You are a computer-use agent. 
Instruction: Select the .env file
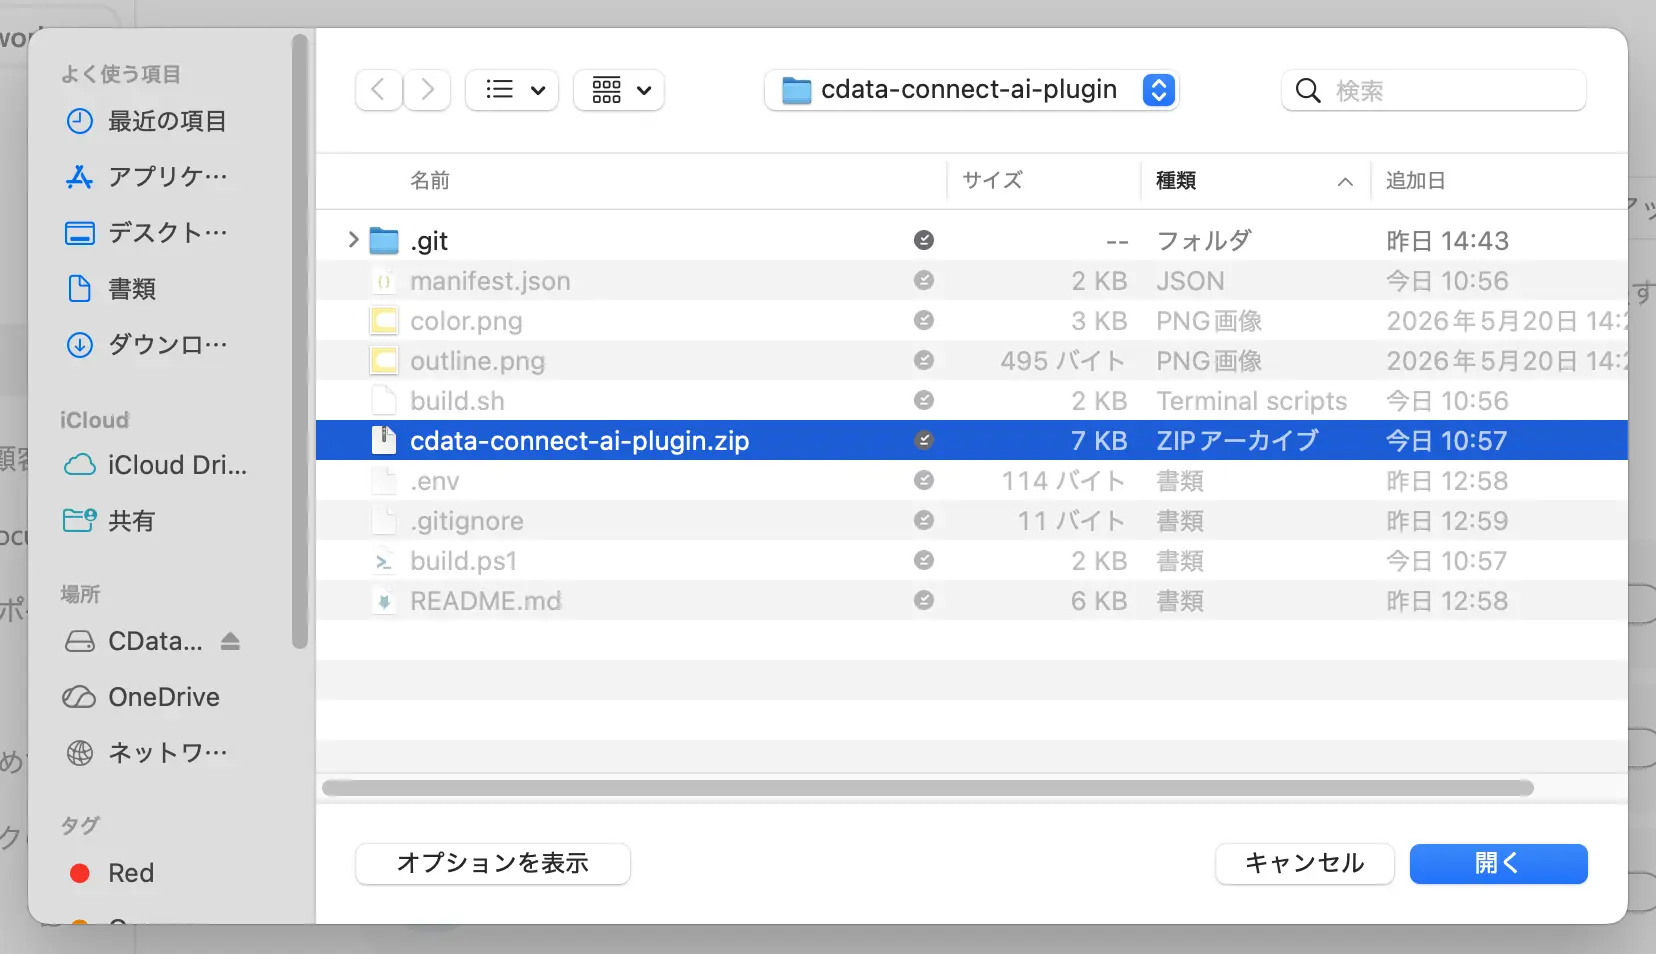click(434, 481)
